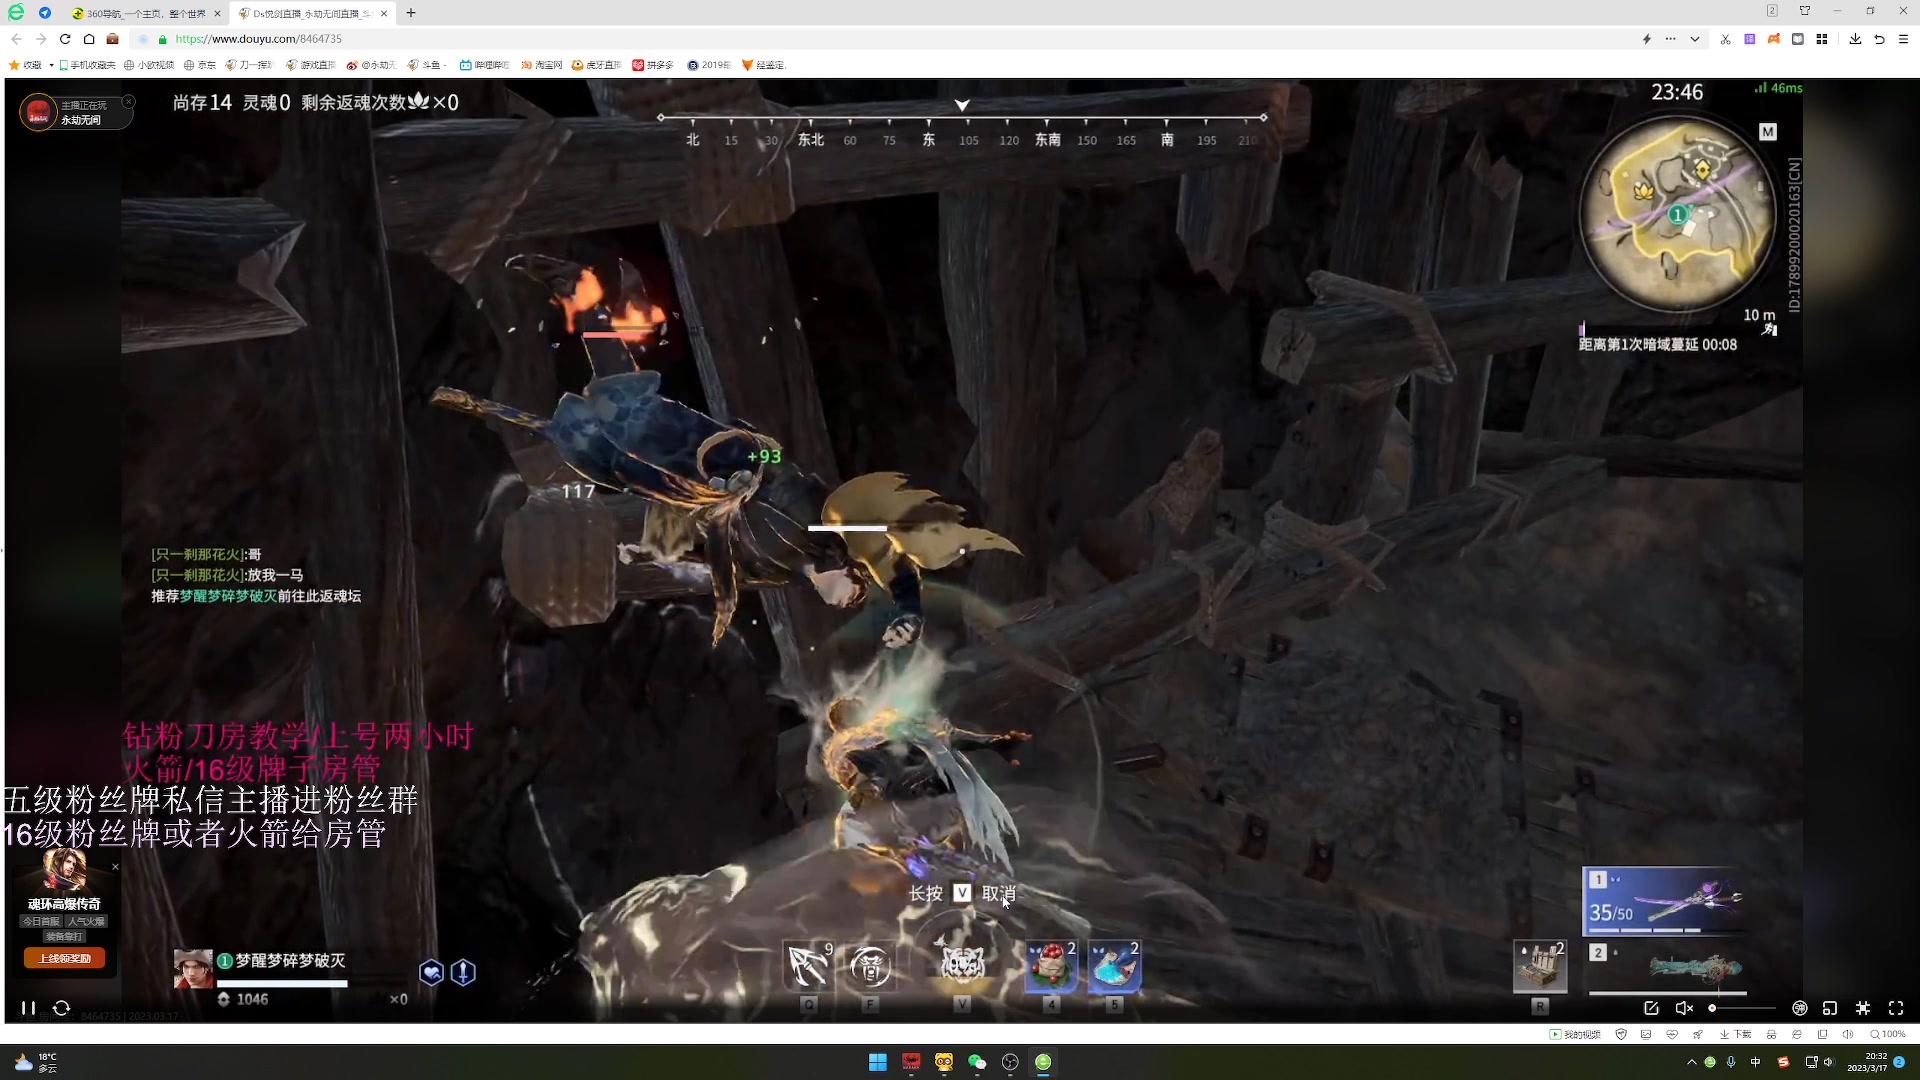Close the 魂环高爆传奇 ad popup
This screenshot has height=1080, width=1920.
coord(115,867)
